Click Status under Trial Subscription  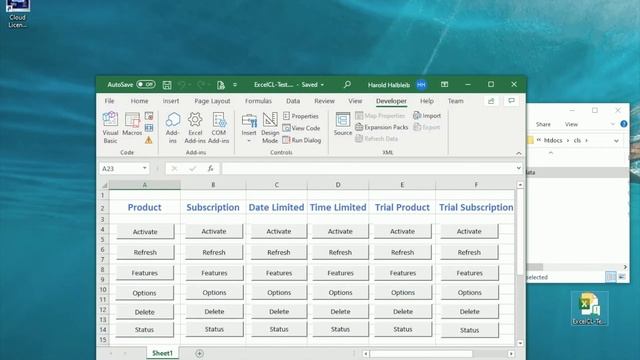[469, 330]
